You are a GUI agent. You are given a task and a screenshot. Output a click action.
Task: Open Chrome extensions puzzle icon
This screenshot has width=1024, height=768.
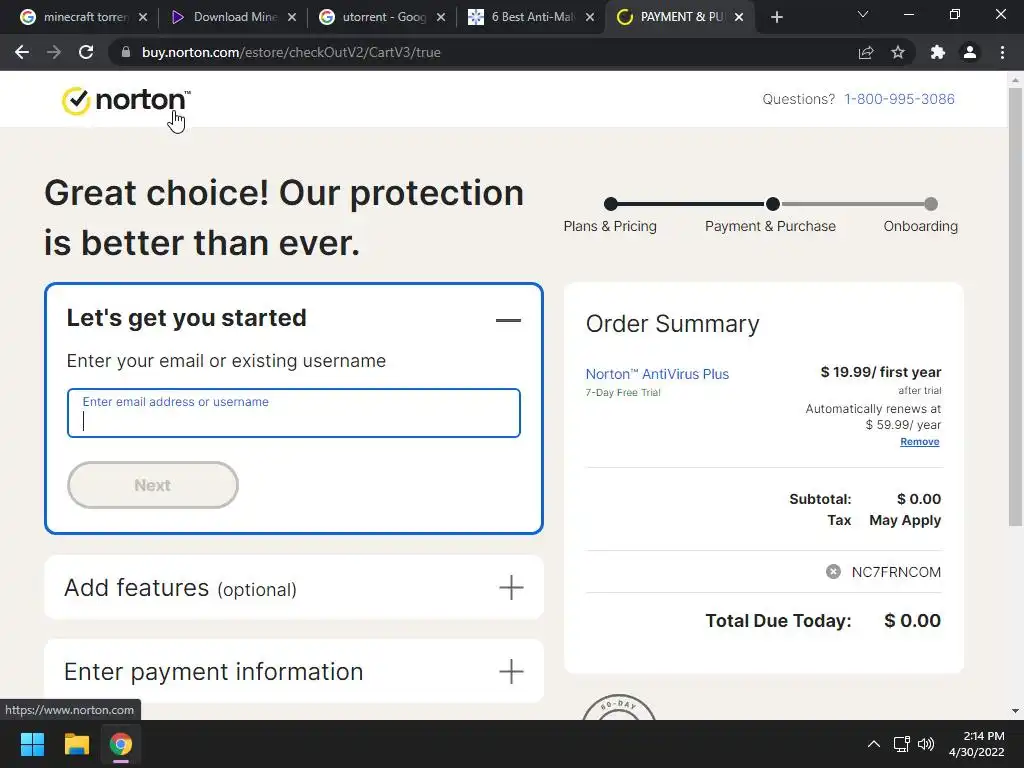(x=938, y=52)
